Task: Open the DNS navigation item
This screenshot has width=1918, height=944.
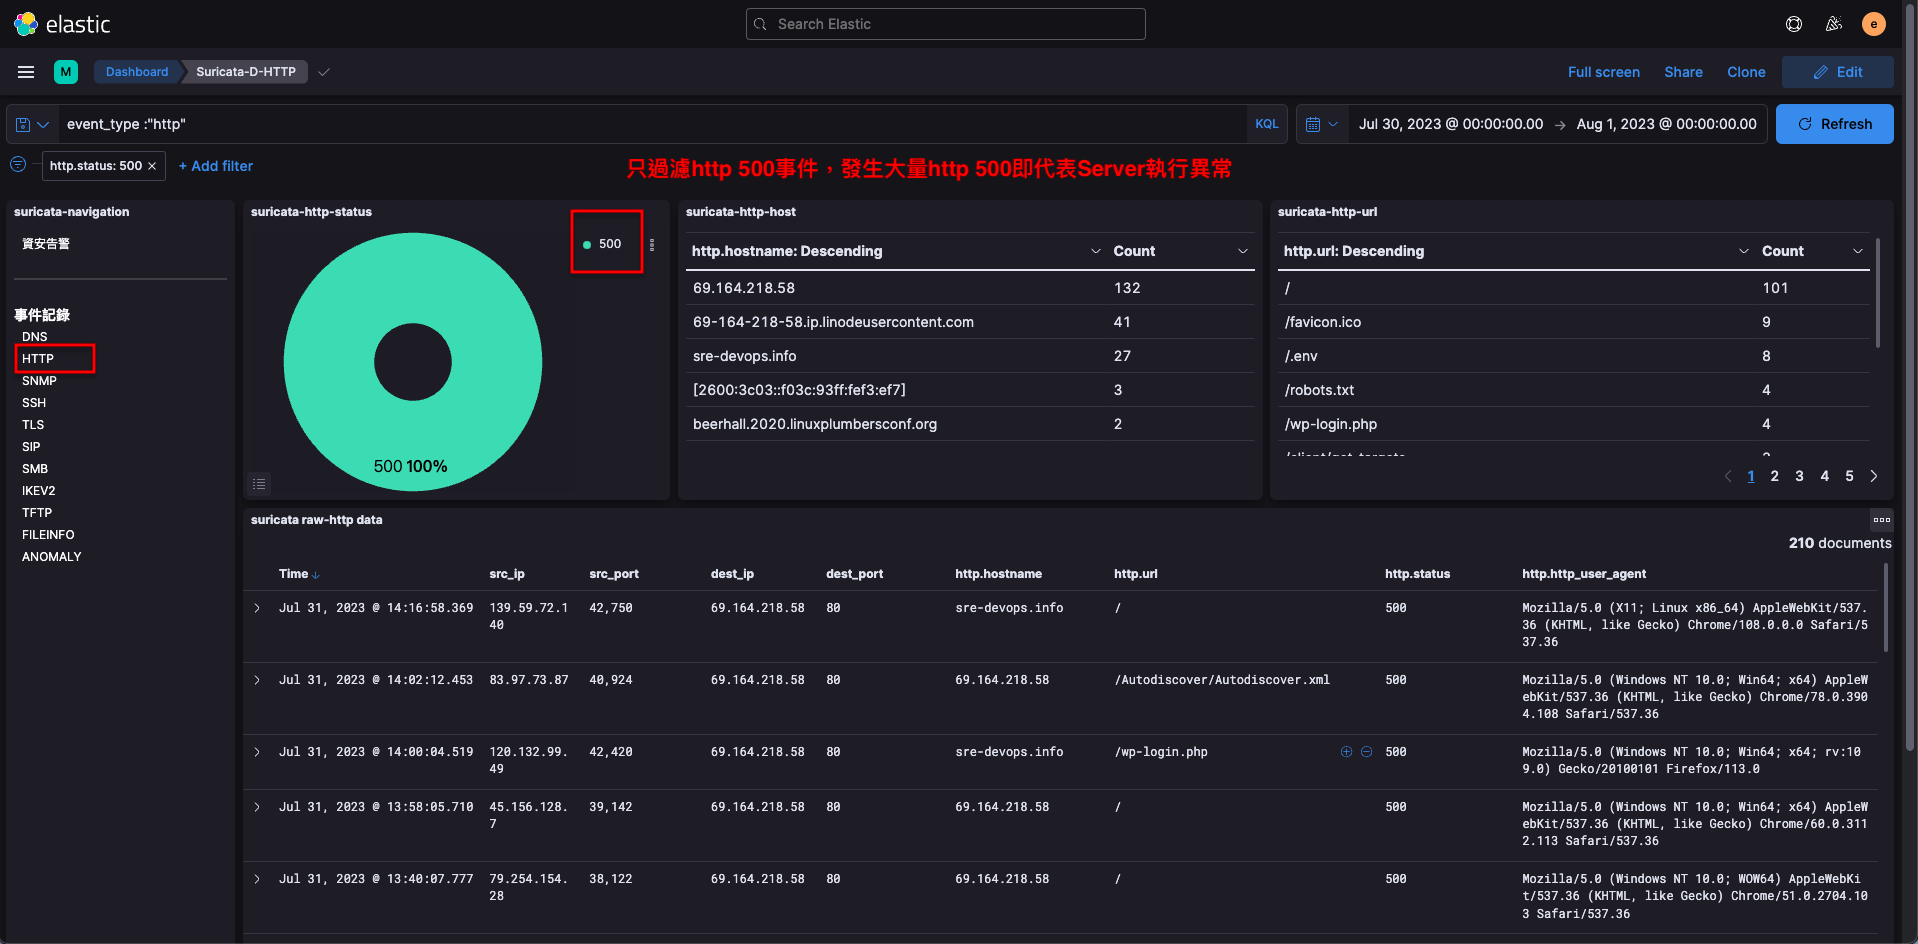Action: click(x=35, y=337)
